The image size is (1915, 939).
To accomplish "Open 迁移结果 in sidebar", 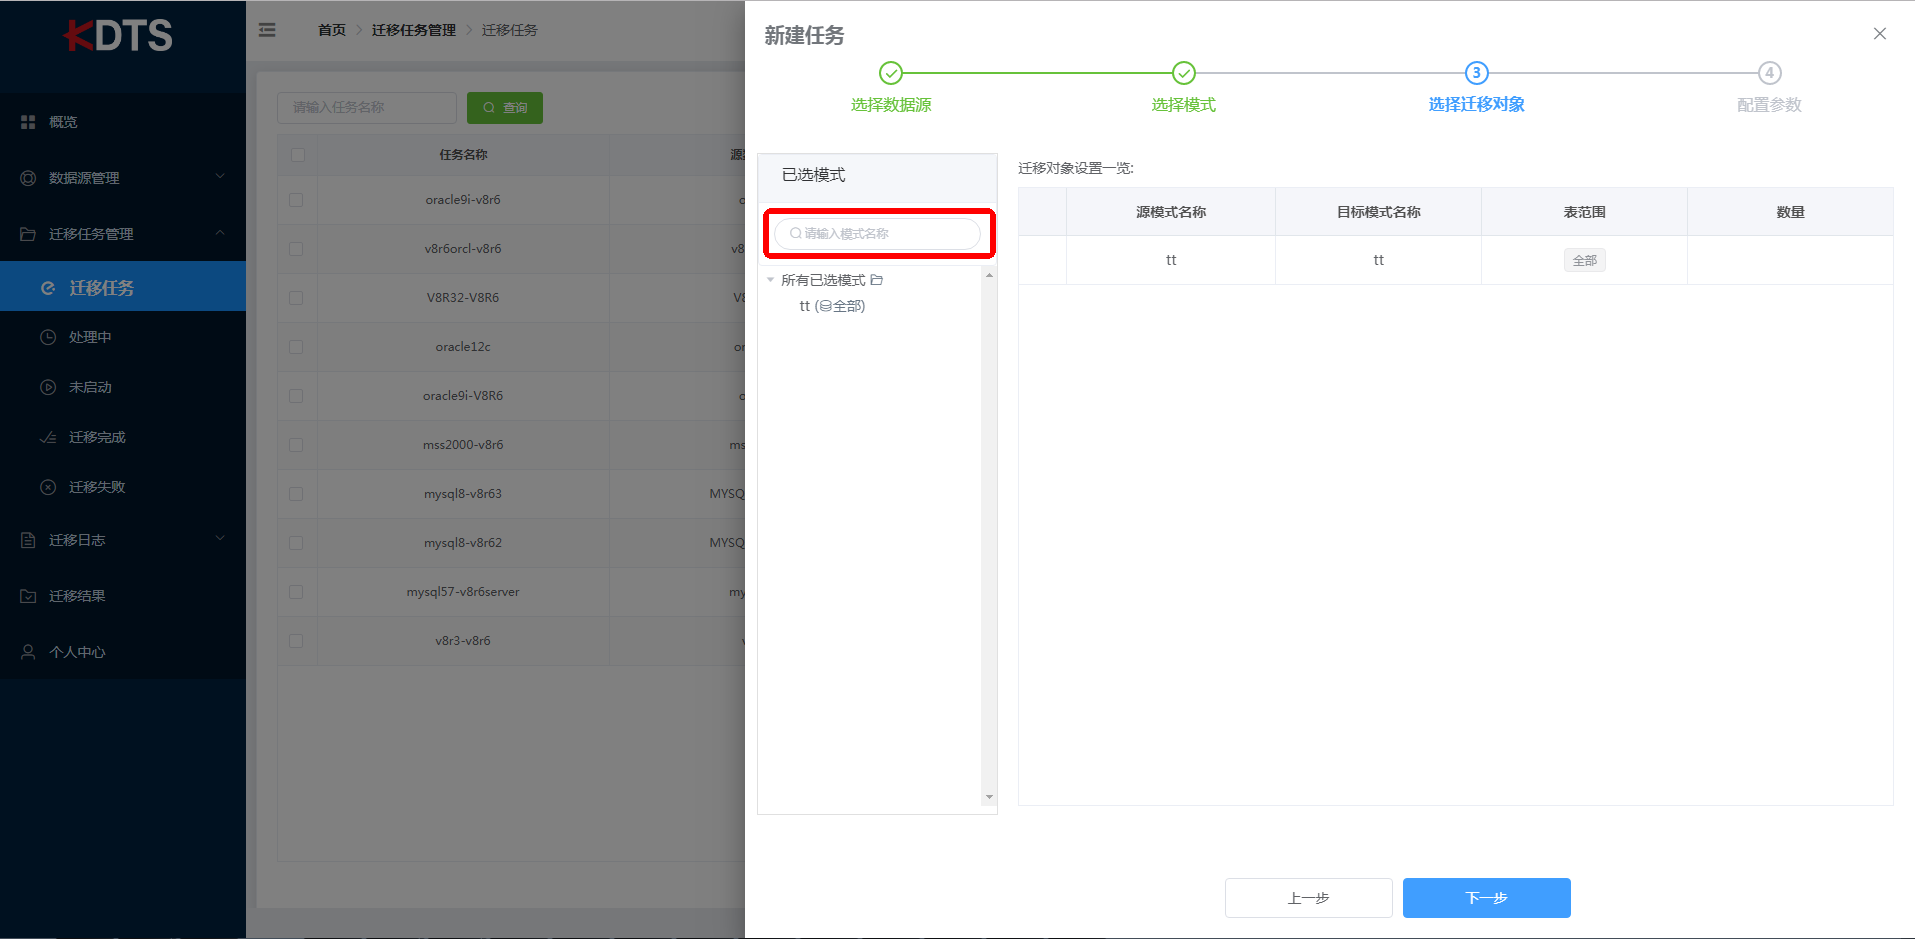I will click(123, 596).
